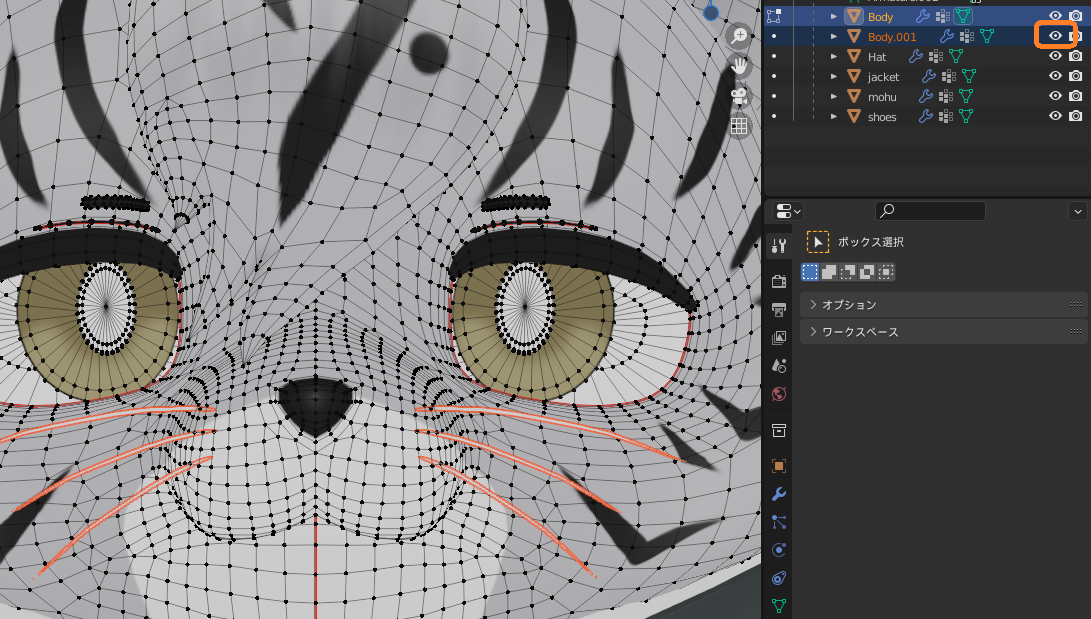Image resolution: width=1091 pixels, height=619 pixels.
Task: Click the modifiers wrench icon on Hat row
Action: click(x=916, y=56)
